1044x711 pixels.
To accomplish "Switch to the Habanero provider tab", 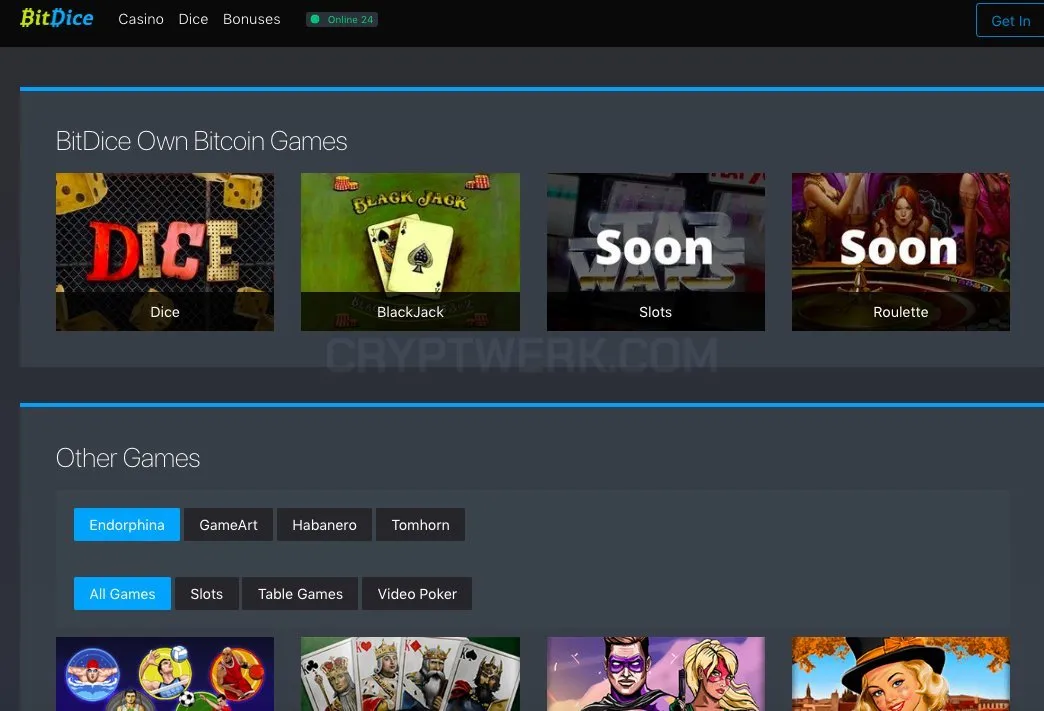I will coord(324,525).
